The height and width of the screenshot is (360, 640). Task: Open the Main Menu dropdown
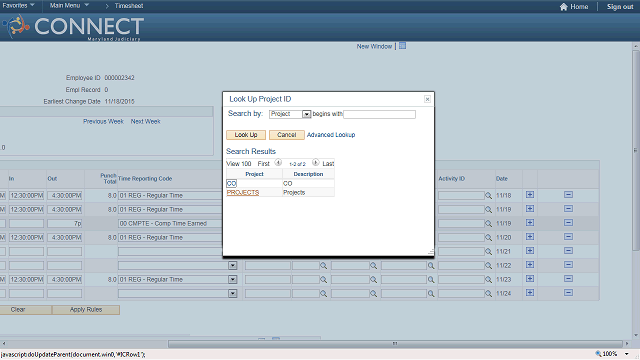pyautogui.click(x=69, y=6)
